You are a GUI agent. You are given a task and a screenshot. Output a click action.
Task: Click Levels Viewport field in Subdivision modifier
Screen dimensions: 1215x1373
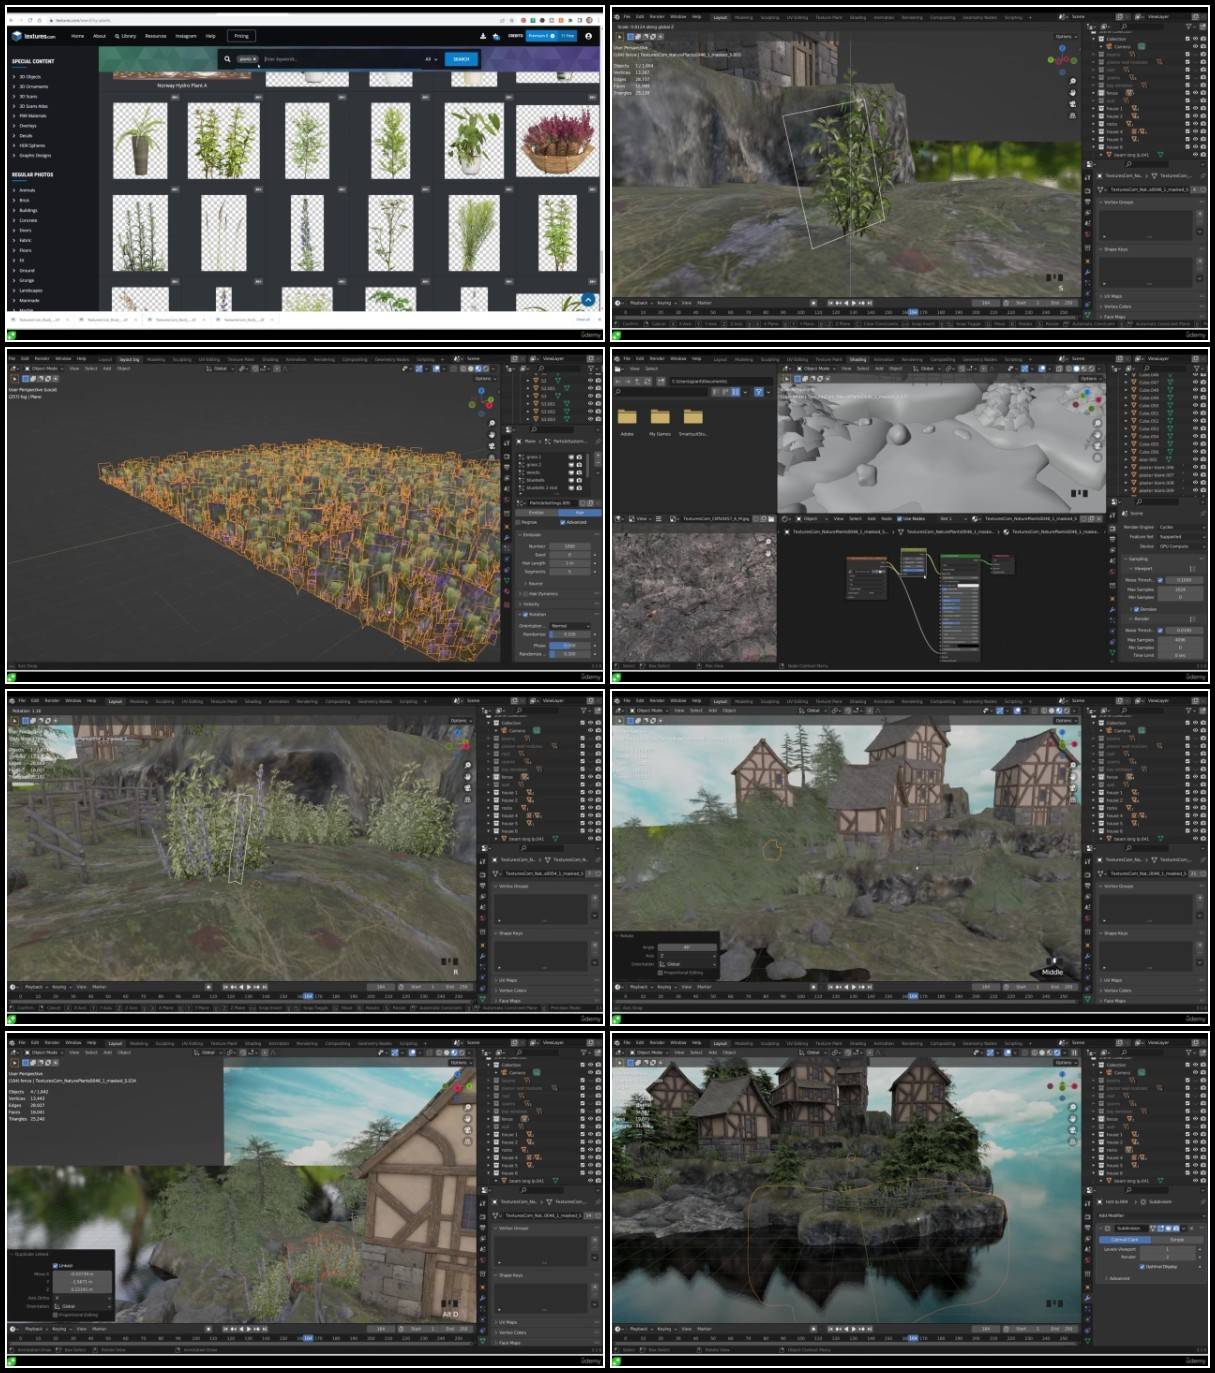click(x=1167, y=1249)
